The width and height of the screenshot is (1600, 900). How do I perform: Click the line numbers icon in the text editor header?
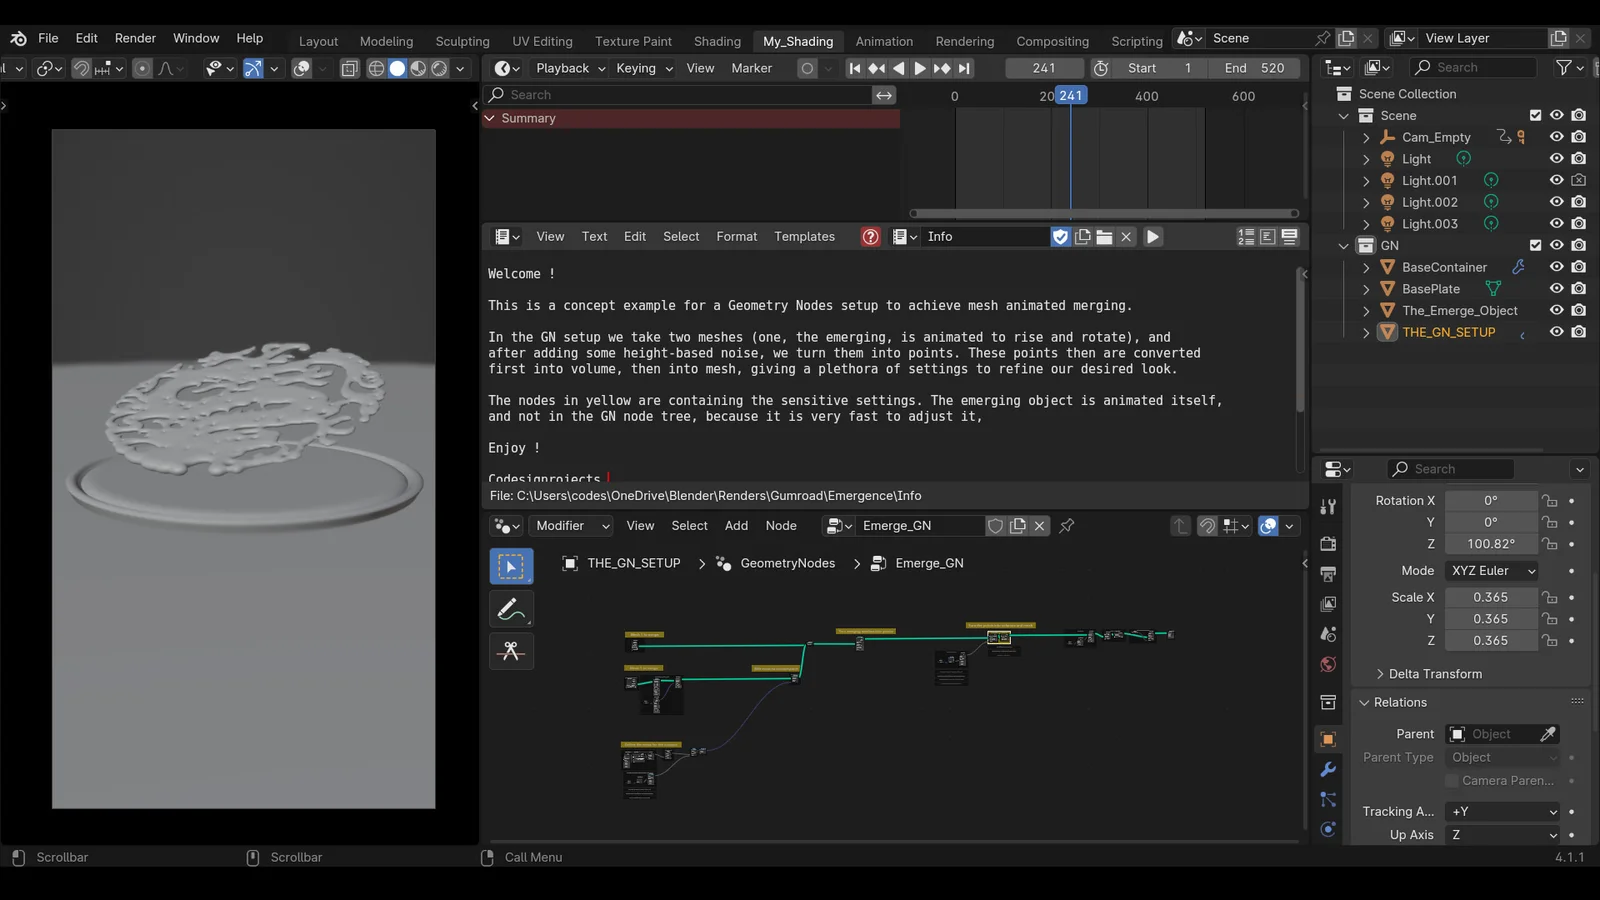pyautogui.click(x=1246, y=236)
